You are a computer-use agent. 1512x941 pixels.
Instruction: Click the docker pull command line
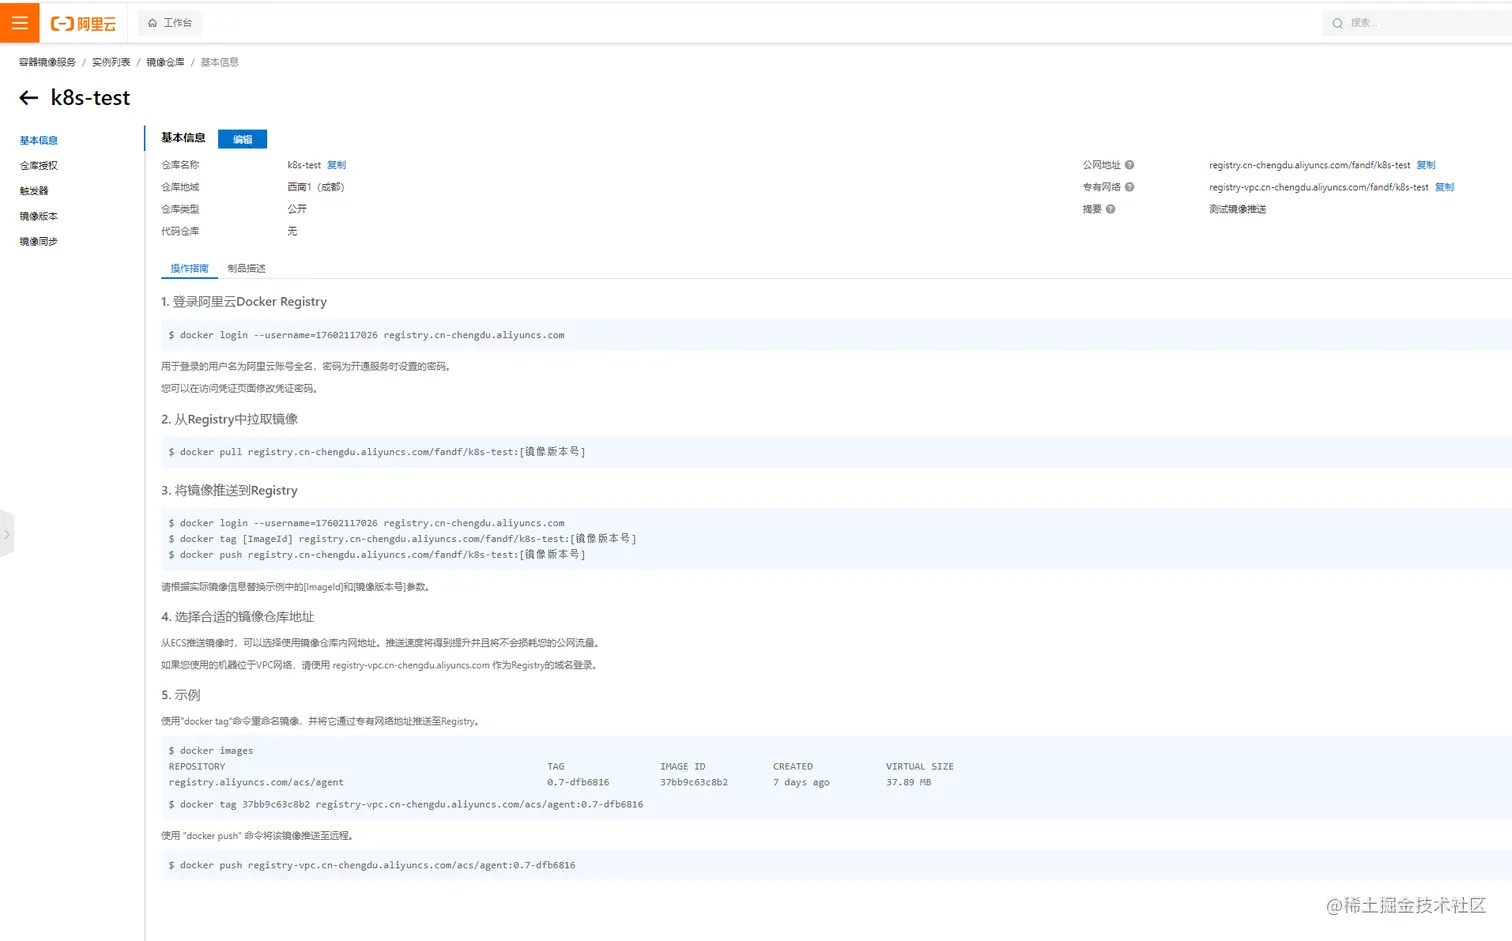pyautogui.click(x=376, y=452)
